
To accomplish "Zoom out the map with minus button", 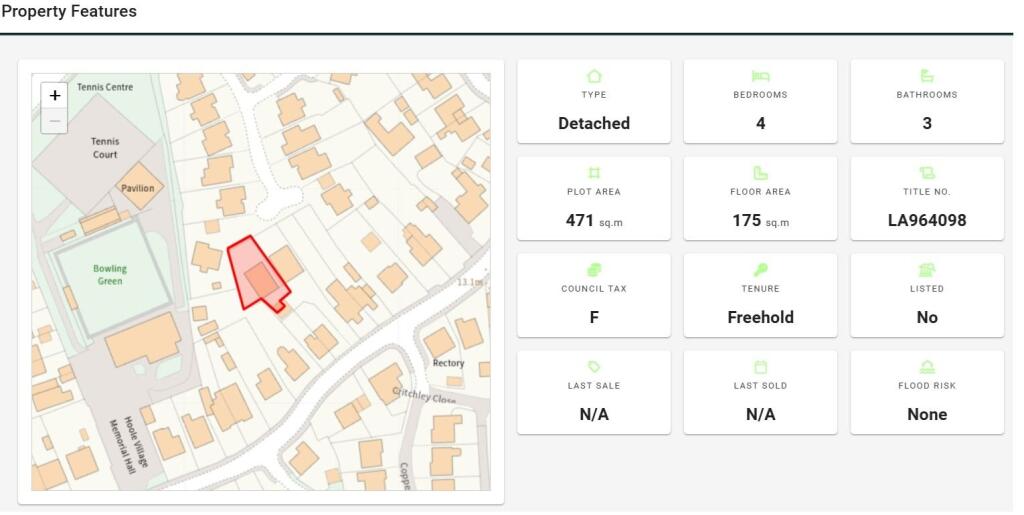I will 55,121.
